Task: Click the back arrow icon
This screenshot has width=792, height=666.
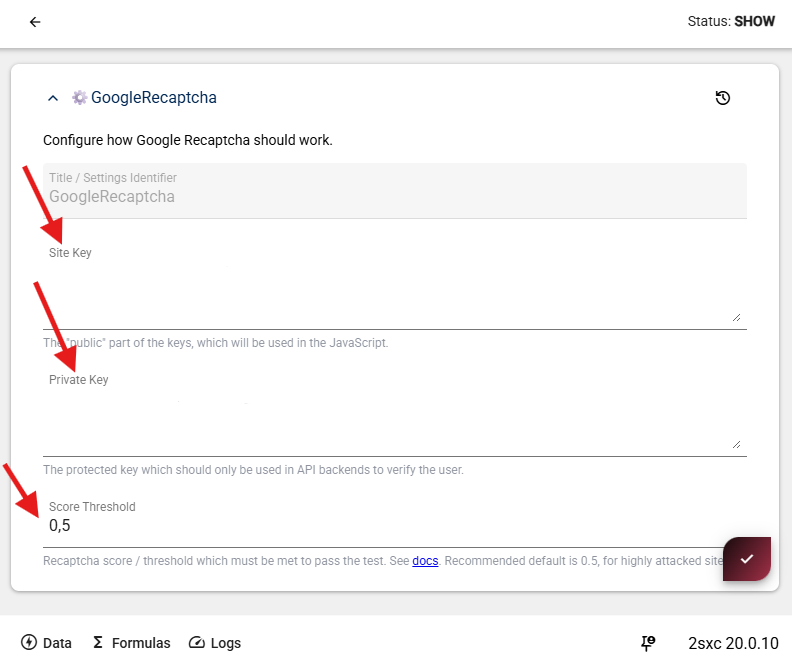Action: (x=35, y=22)
